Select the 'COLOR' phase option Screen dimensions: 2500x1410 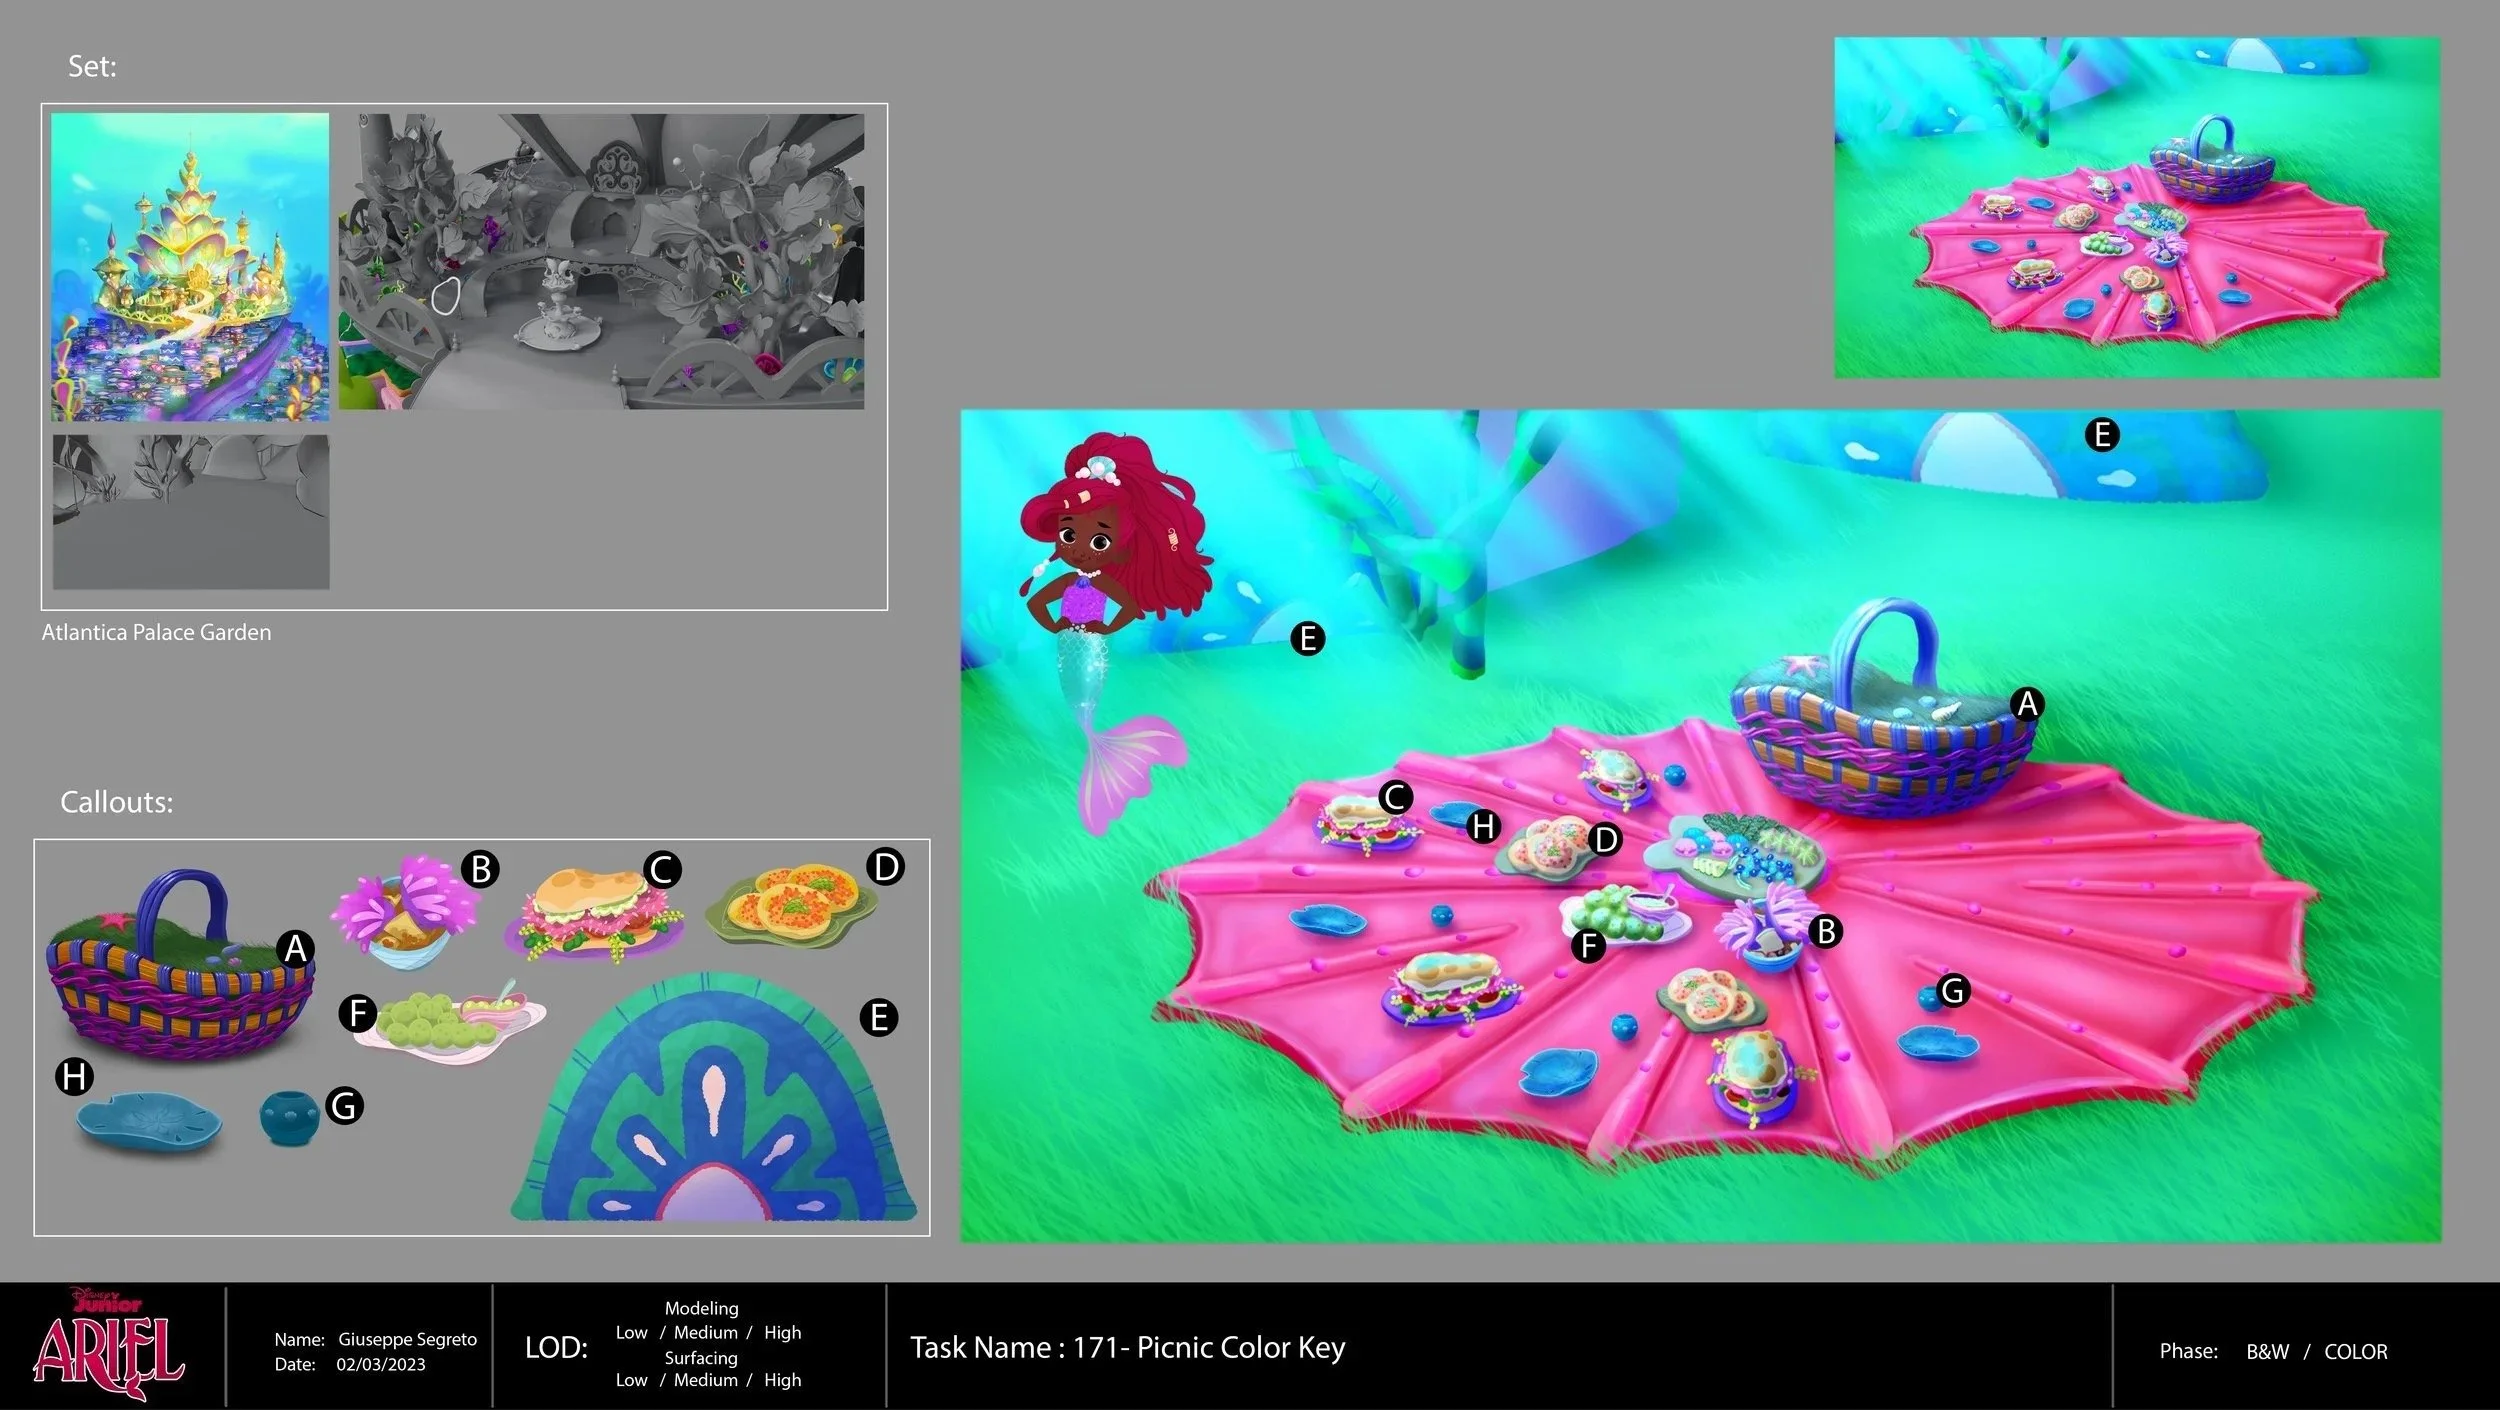pyautogui.click(x=2355, y=1351)
